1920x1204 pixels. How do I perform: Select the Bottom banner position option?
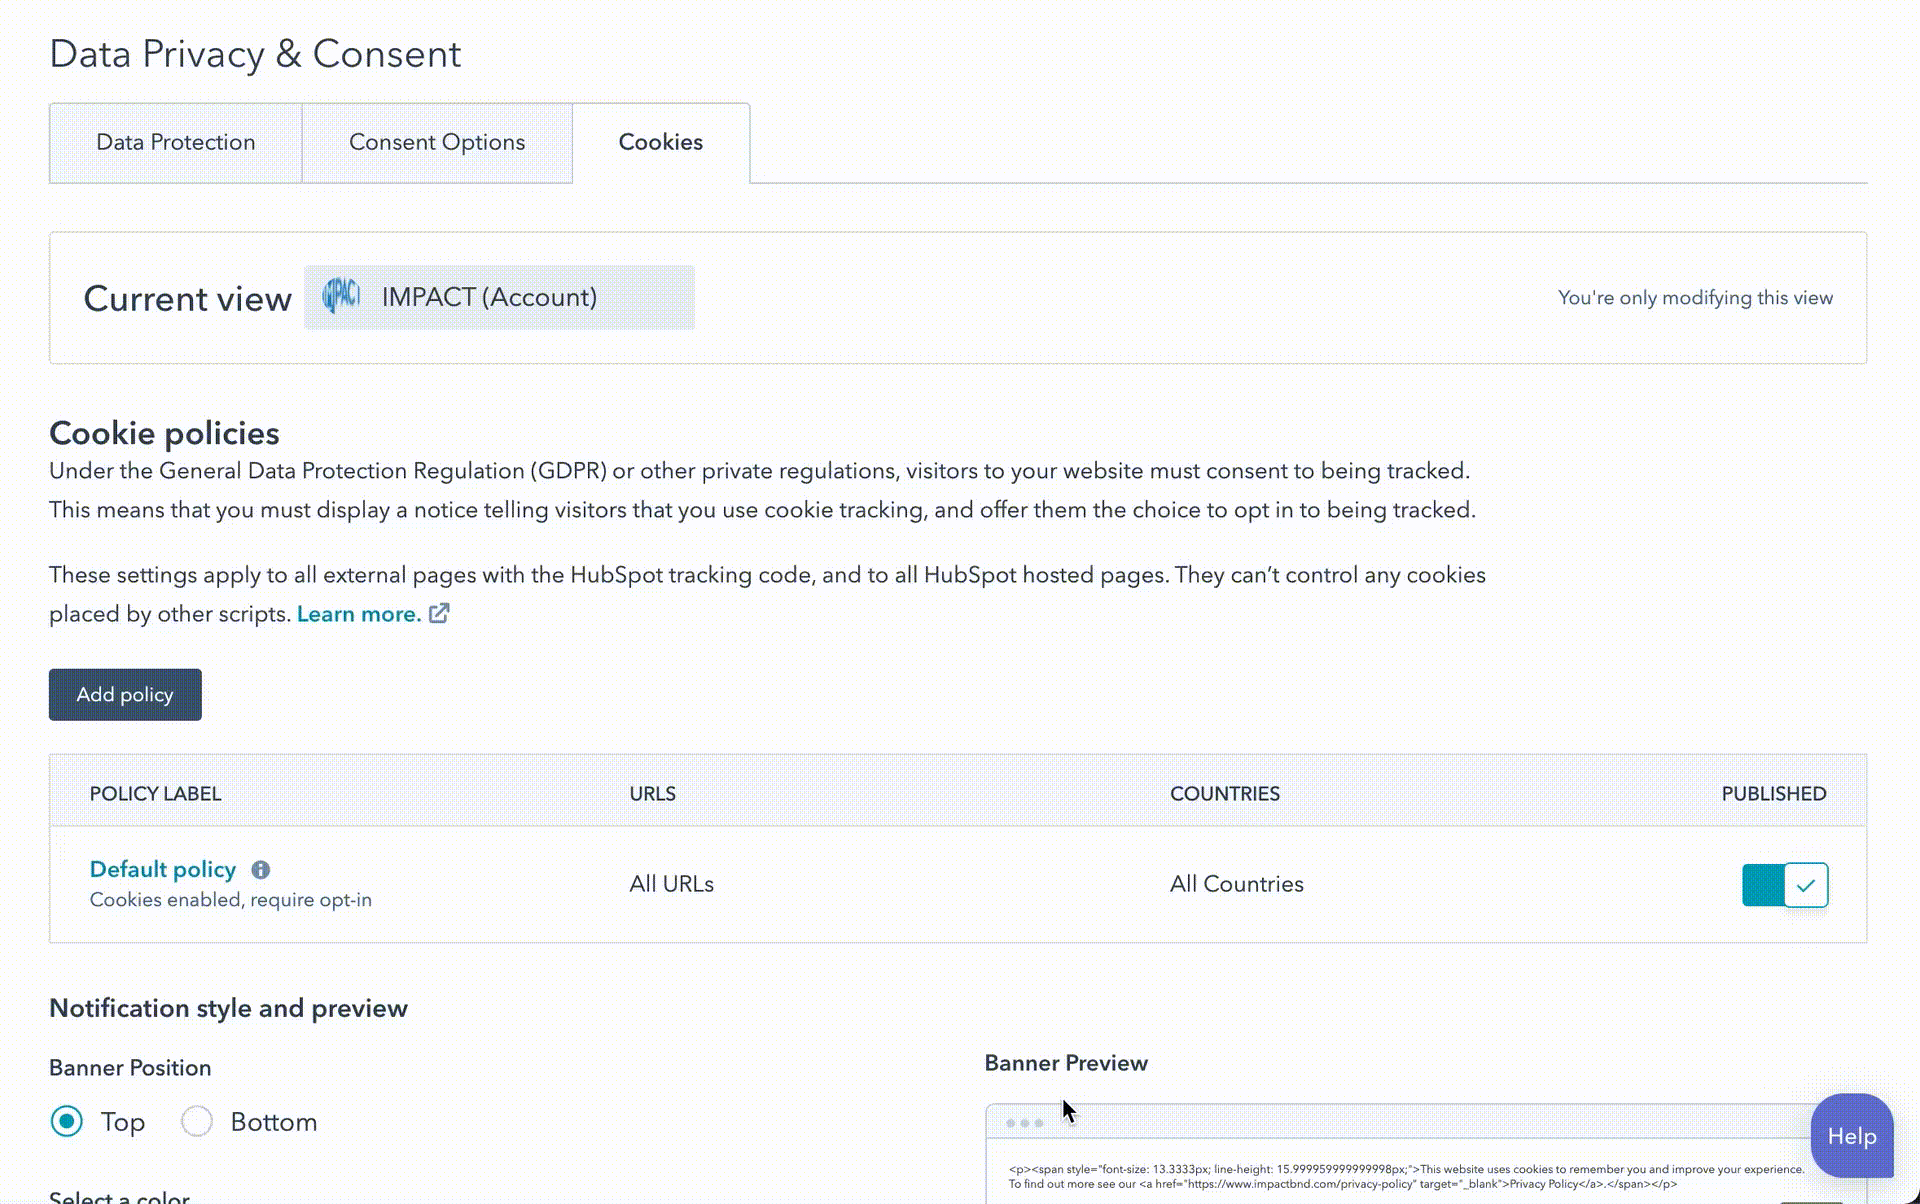(x=197, y=1121)
